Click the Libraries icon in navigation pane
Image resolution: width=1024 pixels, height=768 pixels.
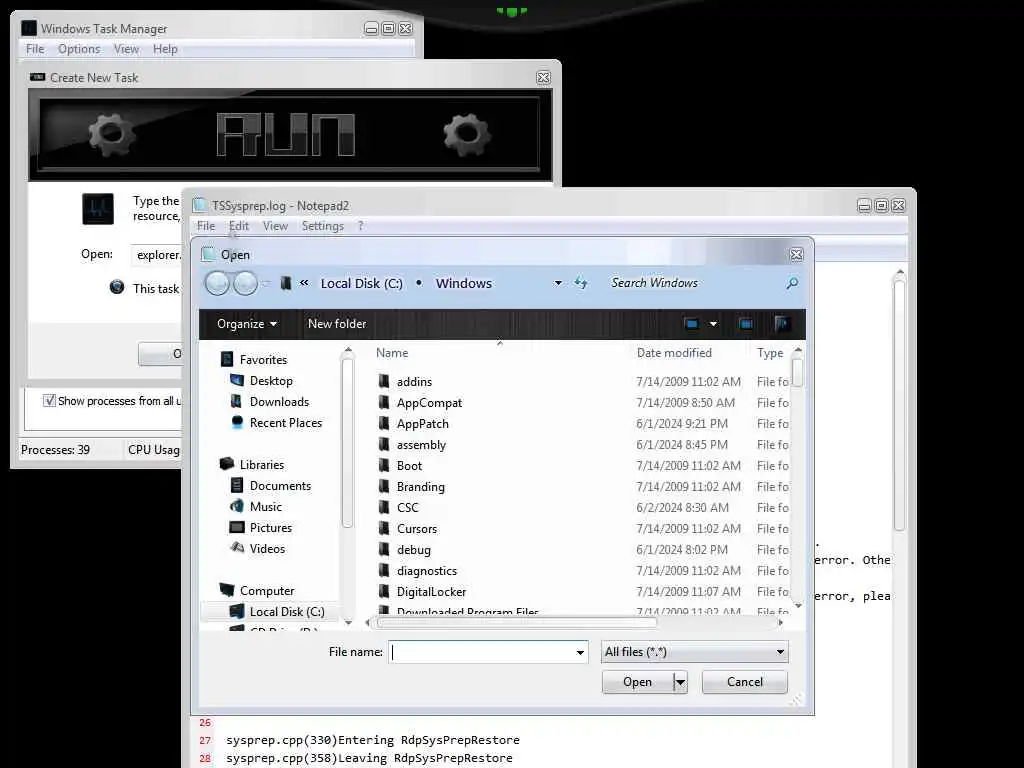(227, 464)
